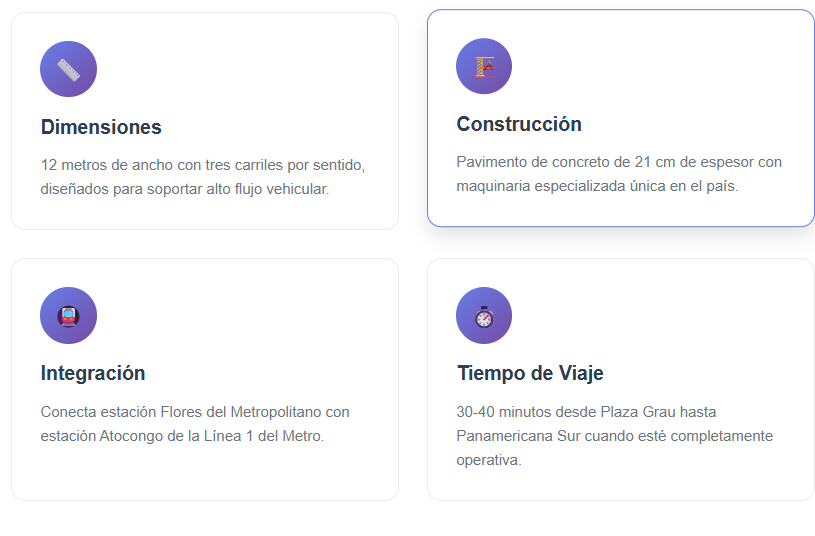The height and width of the screenshot is (536, 815).
Task: Click the purple circle around the train
Action: pyautogui.click(x=68, y=316)
